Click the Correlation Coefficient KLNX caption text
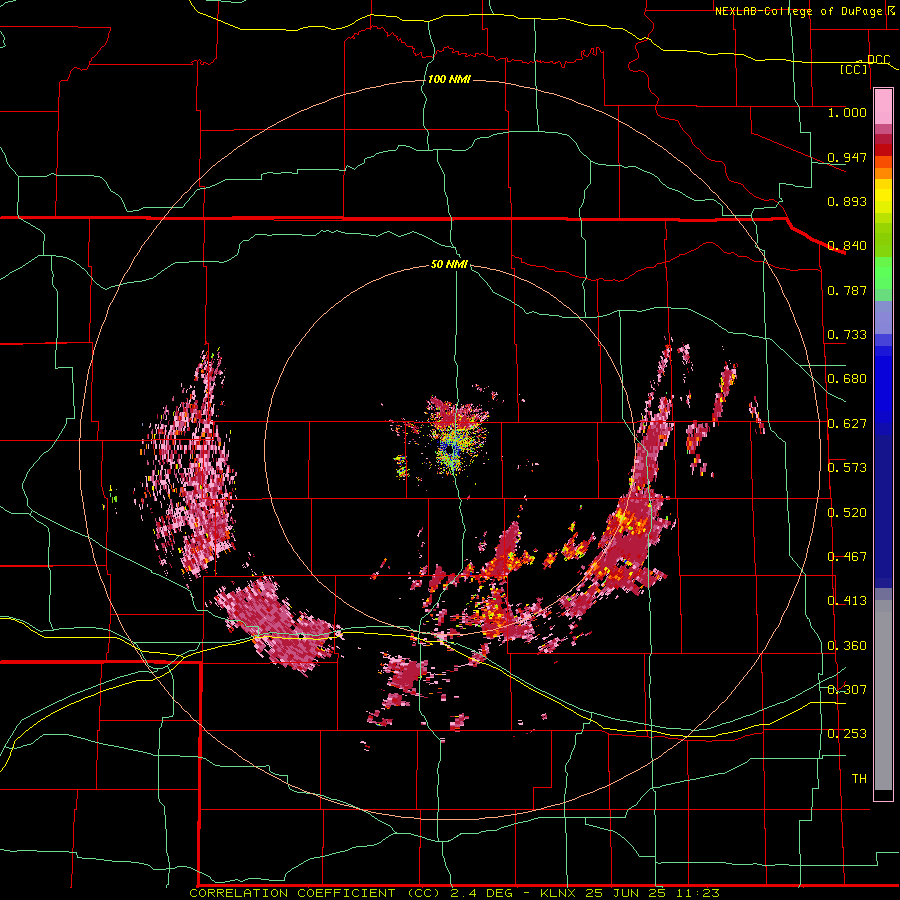Viewport: 900px width, 900px height. pos(454,893)
